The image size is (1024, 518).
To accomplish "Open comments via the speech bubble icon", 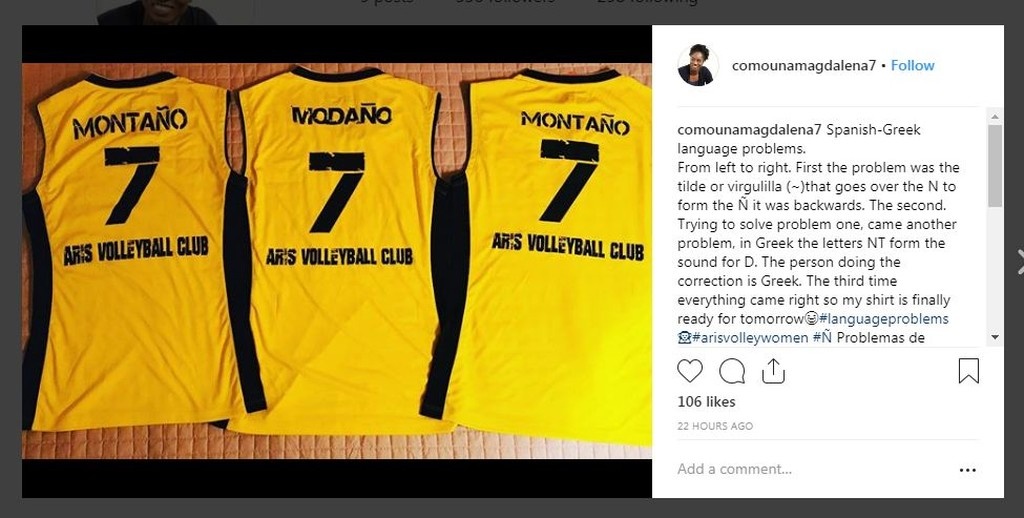I will coord(732,371).
